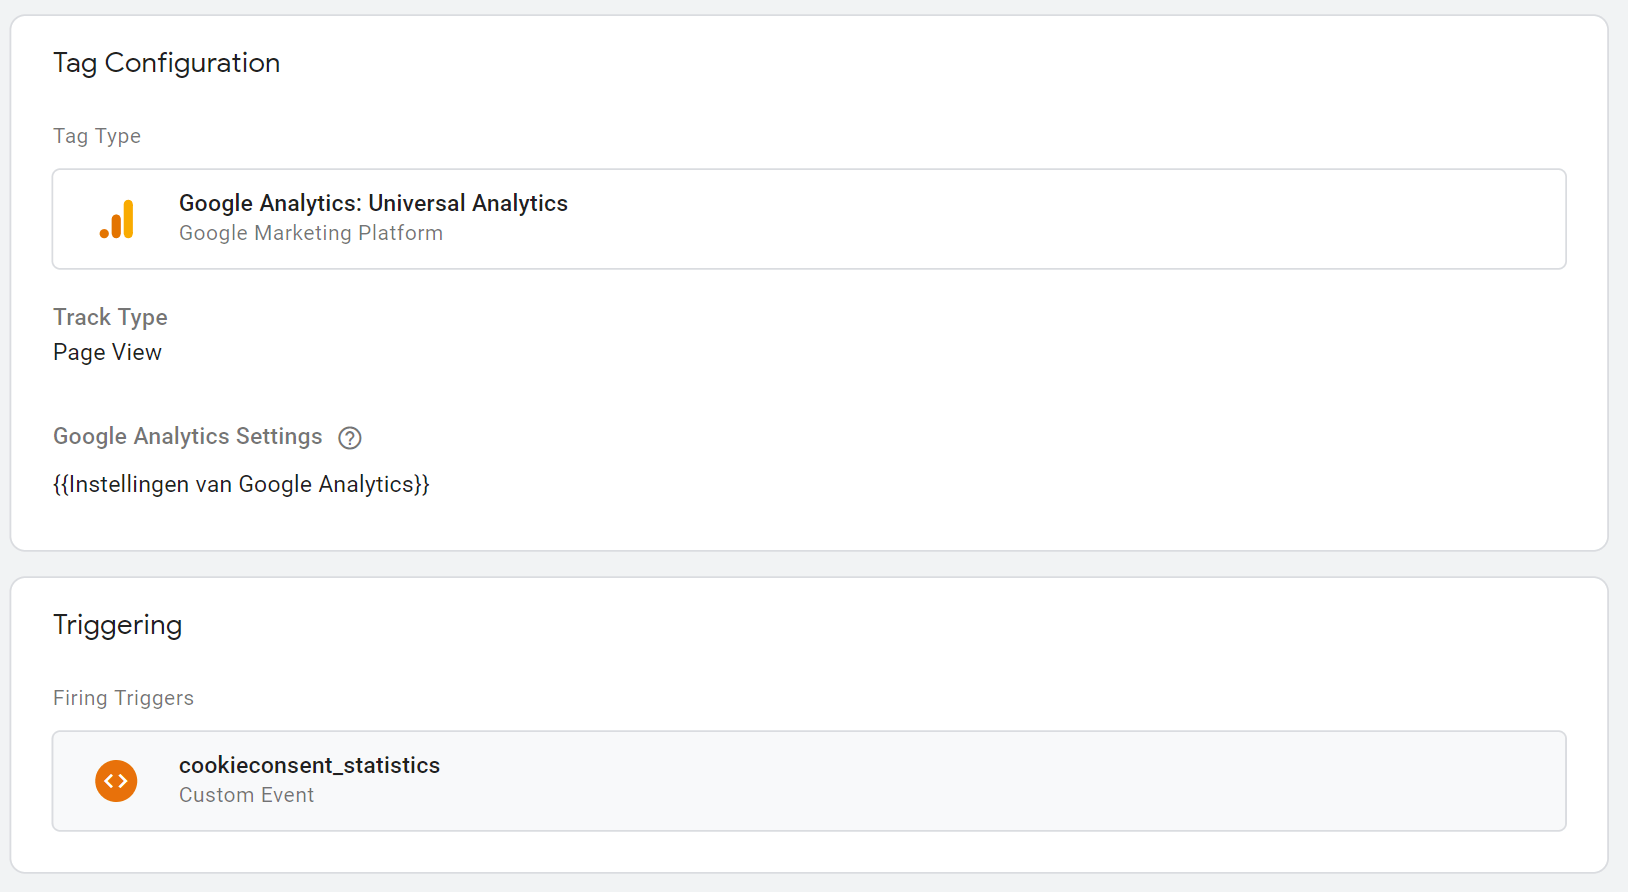Open the {{Instellingen van Google Analytics}} variable
1628x892 pixels.
click(x=241, y=484)
